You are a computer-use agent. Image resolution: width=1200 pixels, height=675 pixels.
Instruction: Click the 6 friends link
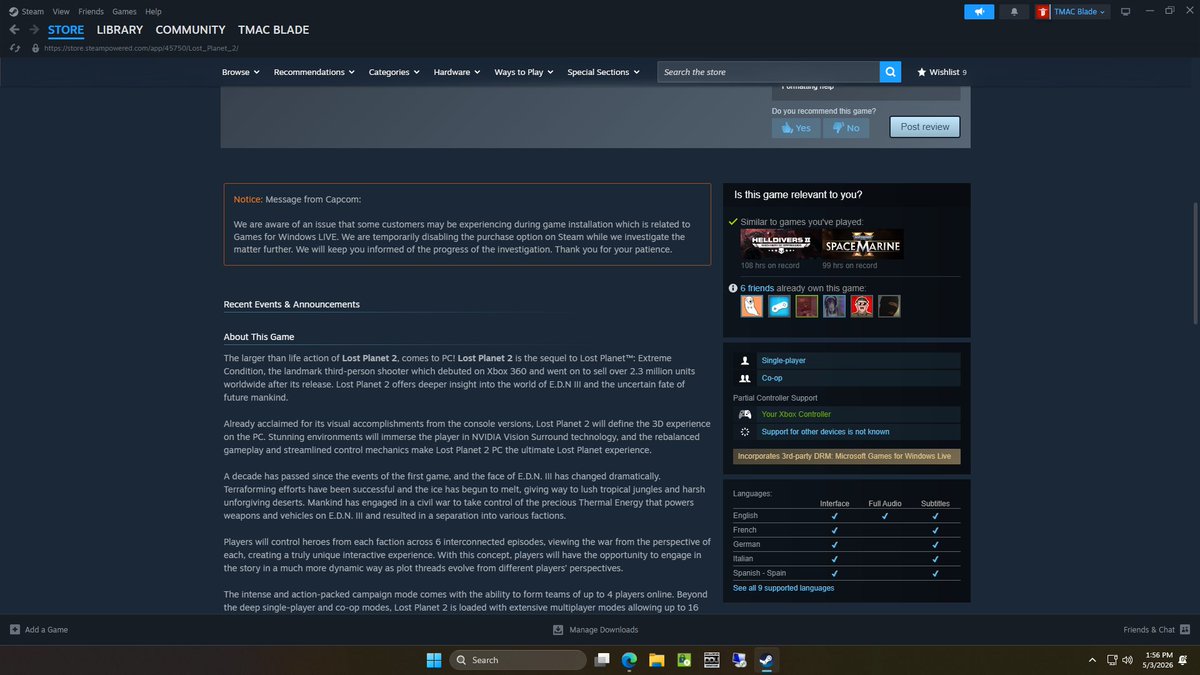(757, 288)
